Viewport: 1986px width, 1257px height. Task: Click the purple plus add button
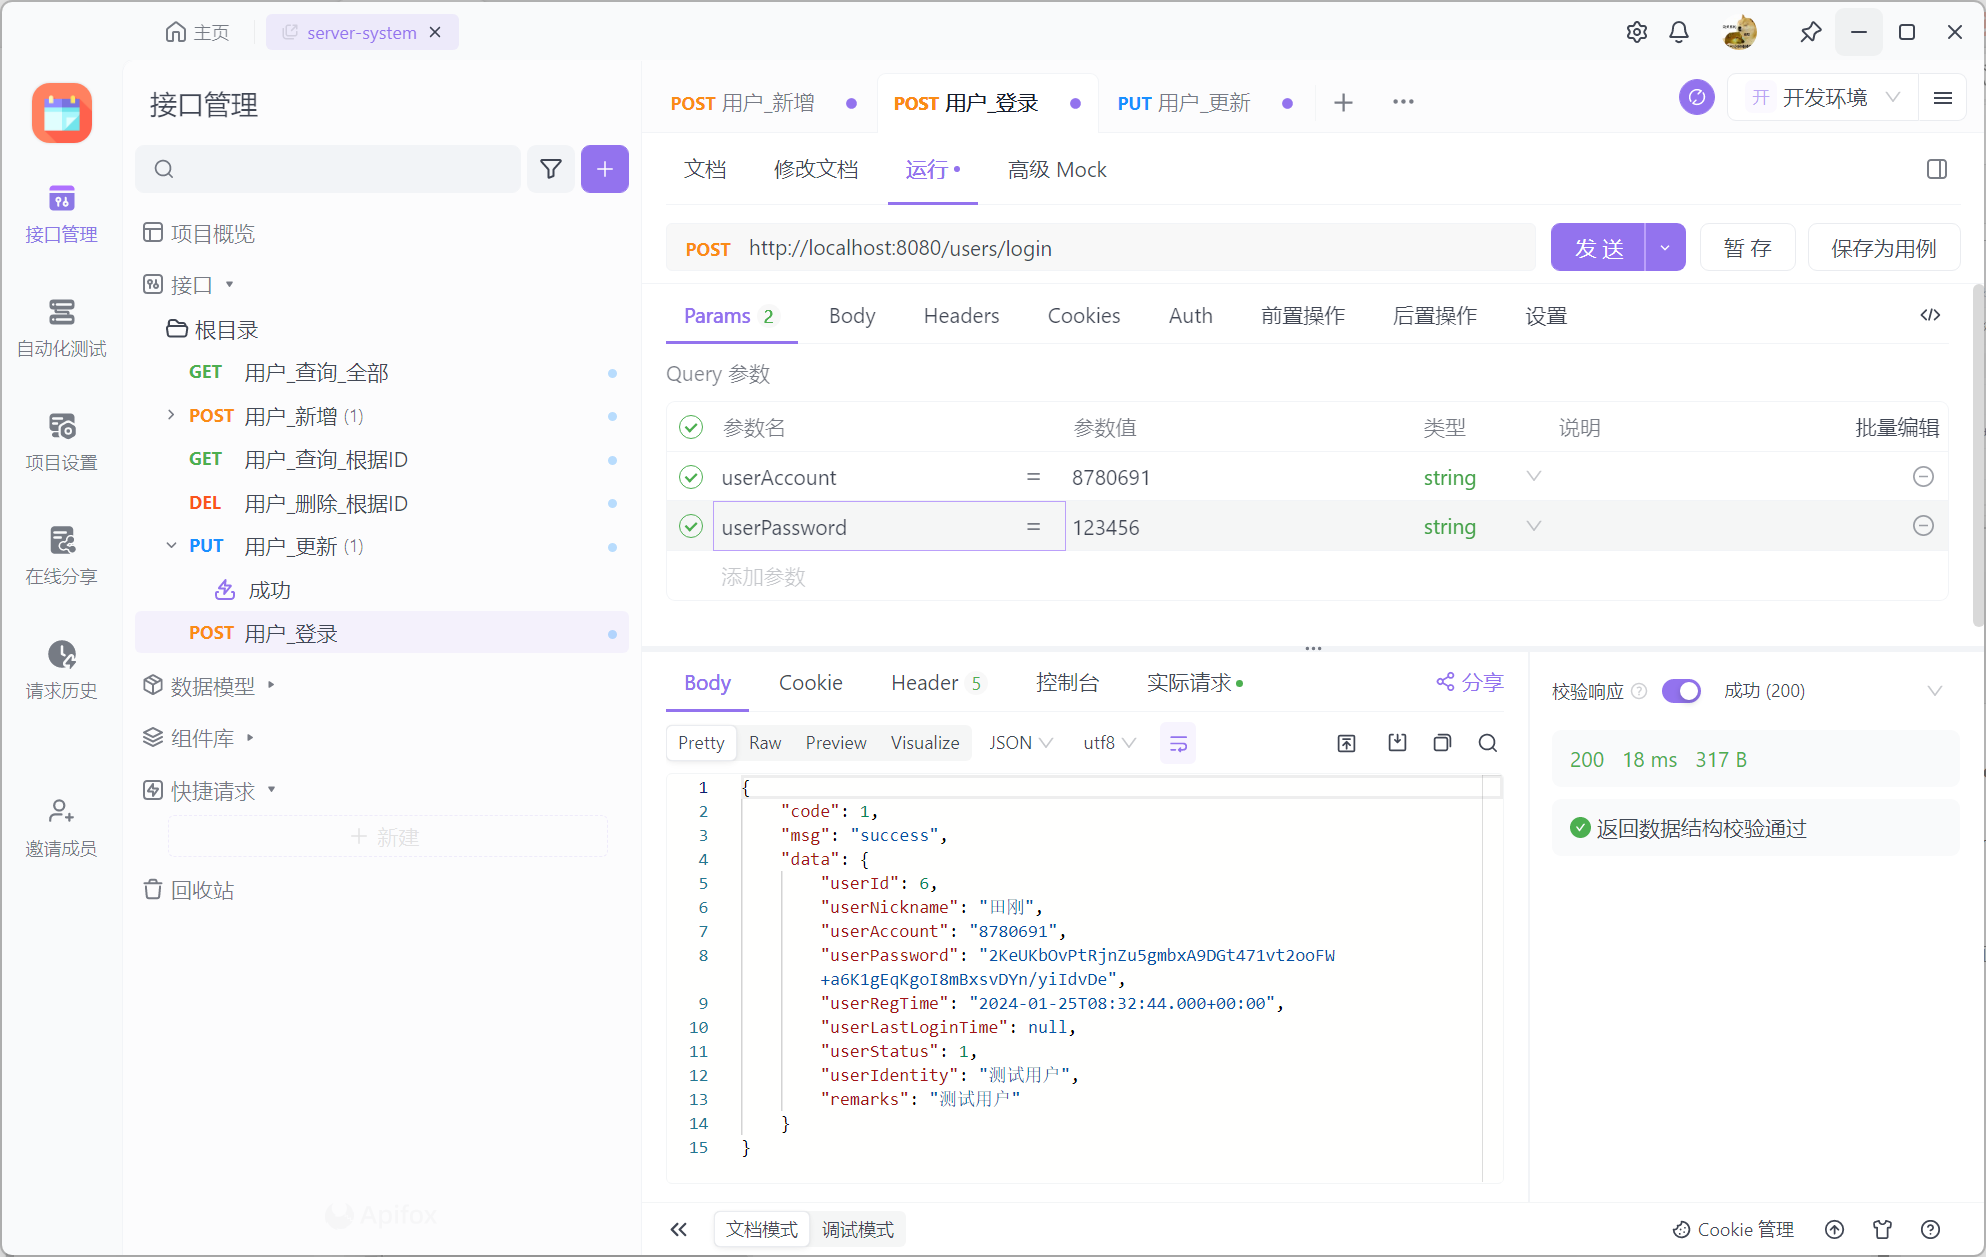[x=605, y=169]
